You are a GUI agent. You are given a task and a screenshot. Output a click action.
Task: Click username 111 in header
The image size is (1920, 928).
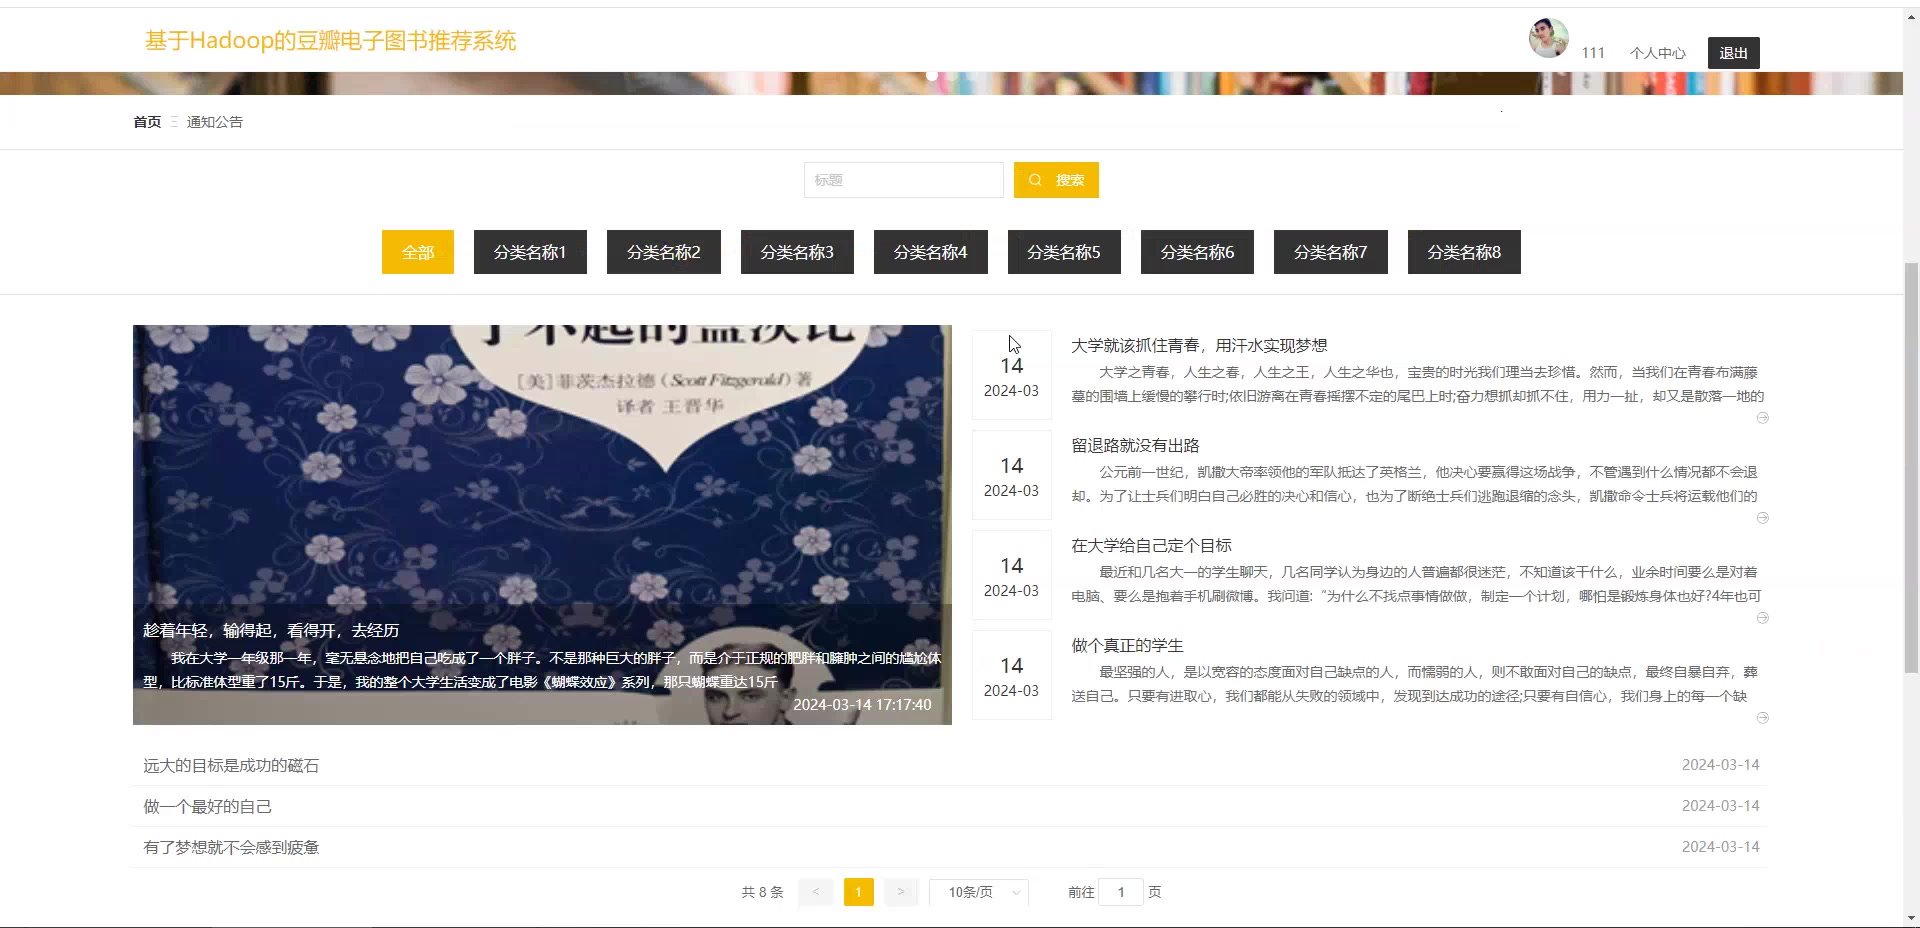(x=1593, y=53)
